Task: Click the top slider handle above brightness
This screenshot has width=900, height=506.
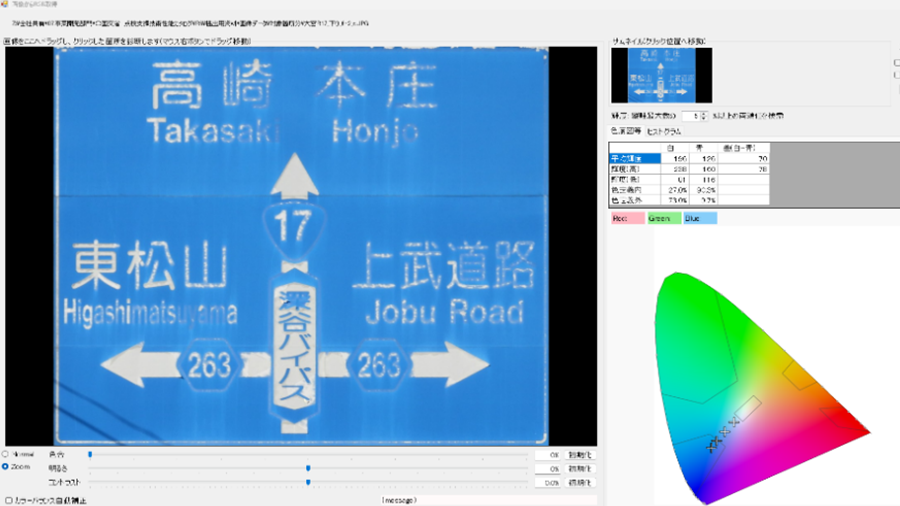Action: (90, 454)
